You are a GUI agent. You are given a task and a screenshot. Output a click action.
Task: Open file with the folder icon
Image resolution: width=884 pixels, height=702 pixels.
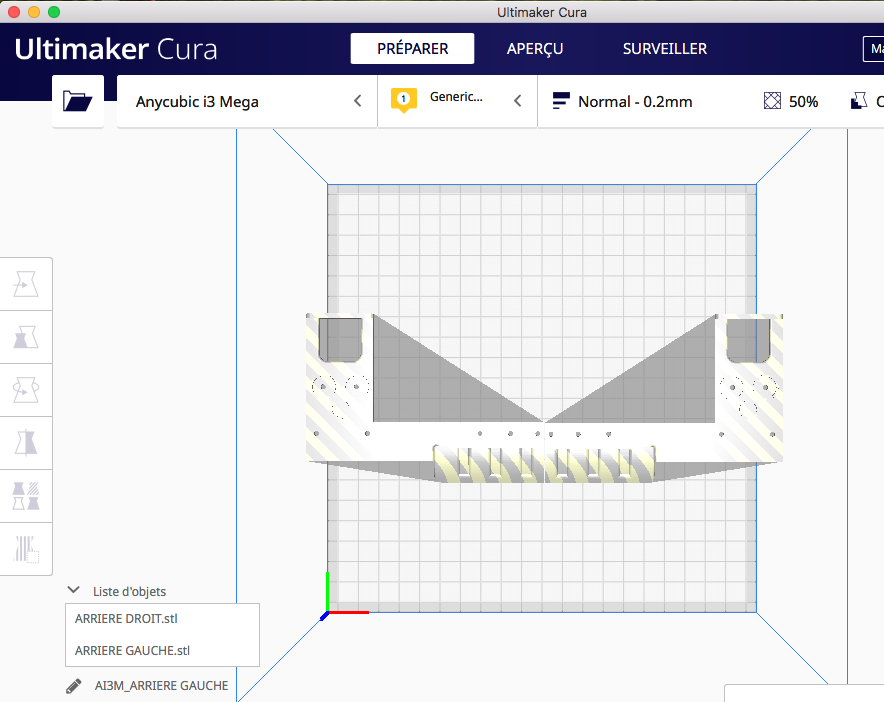click(x=78, y=101)
